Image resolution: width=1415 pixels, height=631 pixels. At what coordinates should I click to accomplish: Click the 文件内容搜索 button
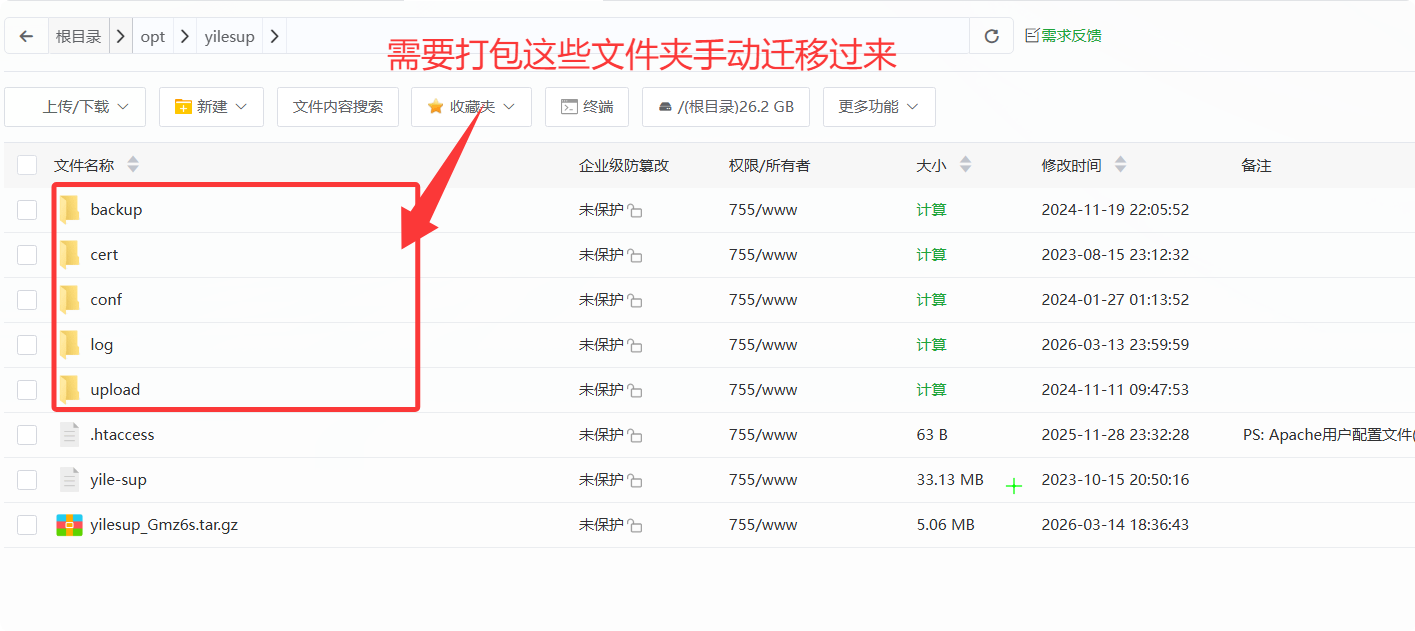click(x=338, y=107)
